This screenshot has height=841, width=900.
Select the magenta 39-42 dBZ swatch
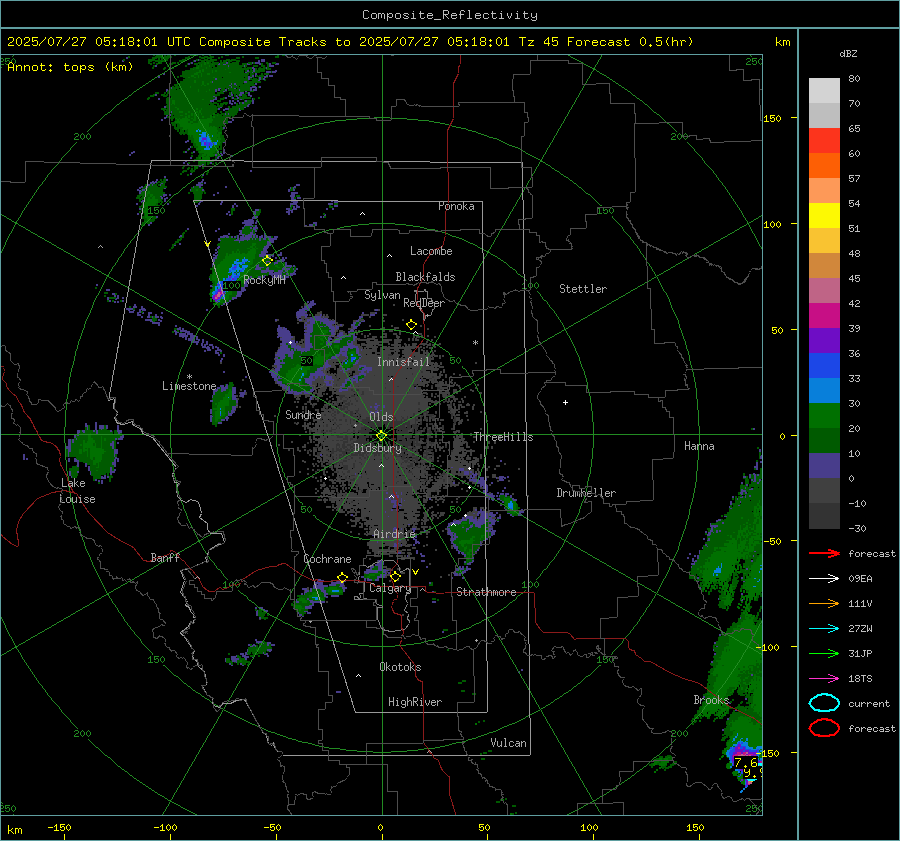[x=824, y=316]
